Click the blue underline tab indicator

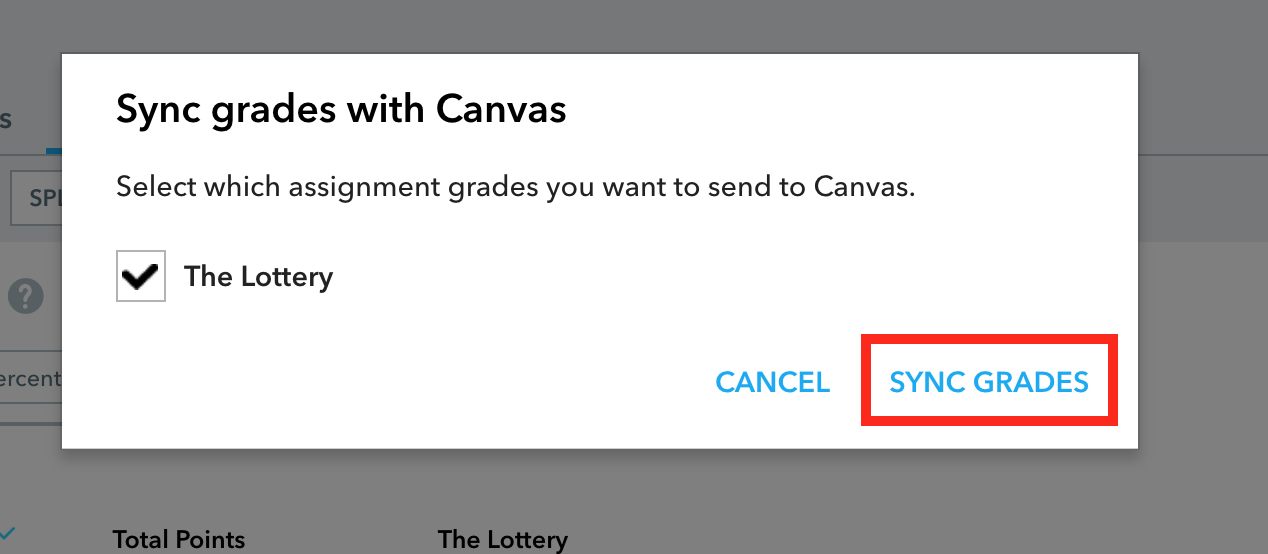click(x=54, y=151)
